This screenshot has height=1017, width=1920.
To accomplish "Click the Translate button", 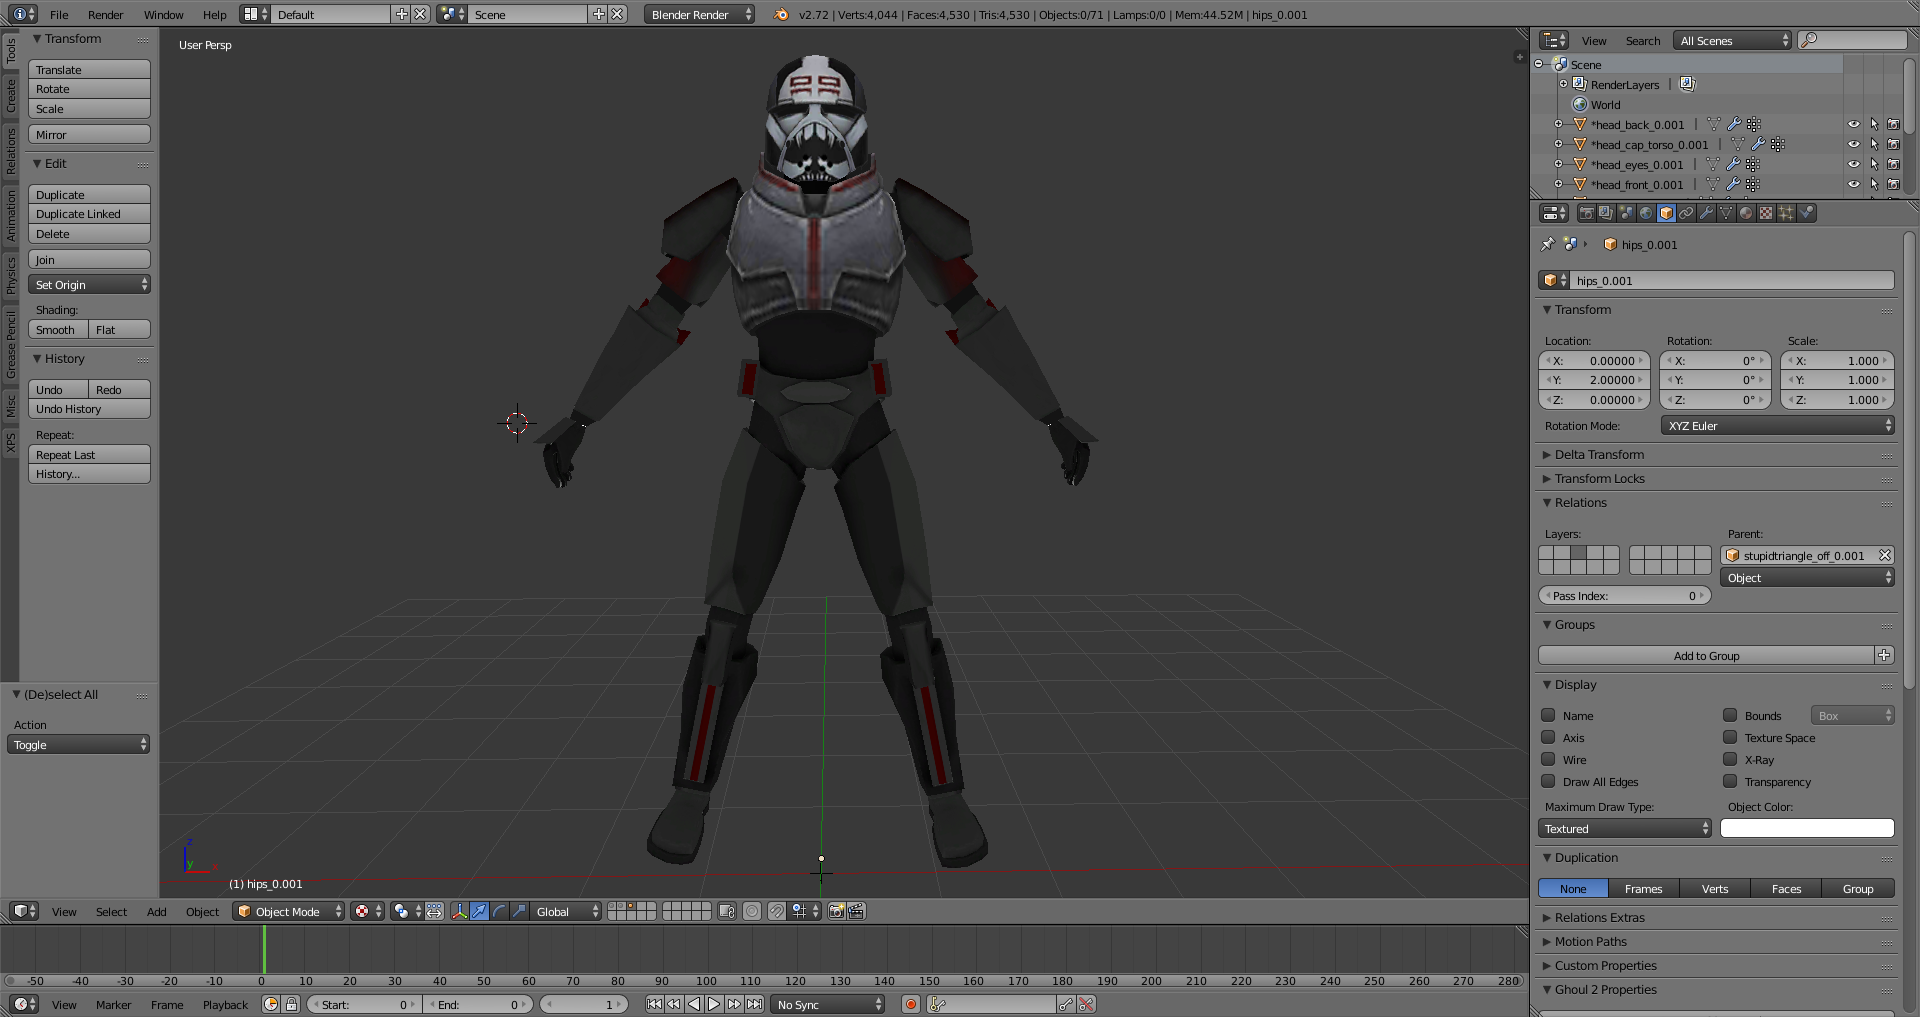I will coord(89,69).
